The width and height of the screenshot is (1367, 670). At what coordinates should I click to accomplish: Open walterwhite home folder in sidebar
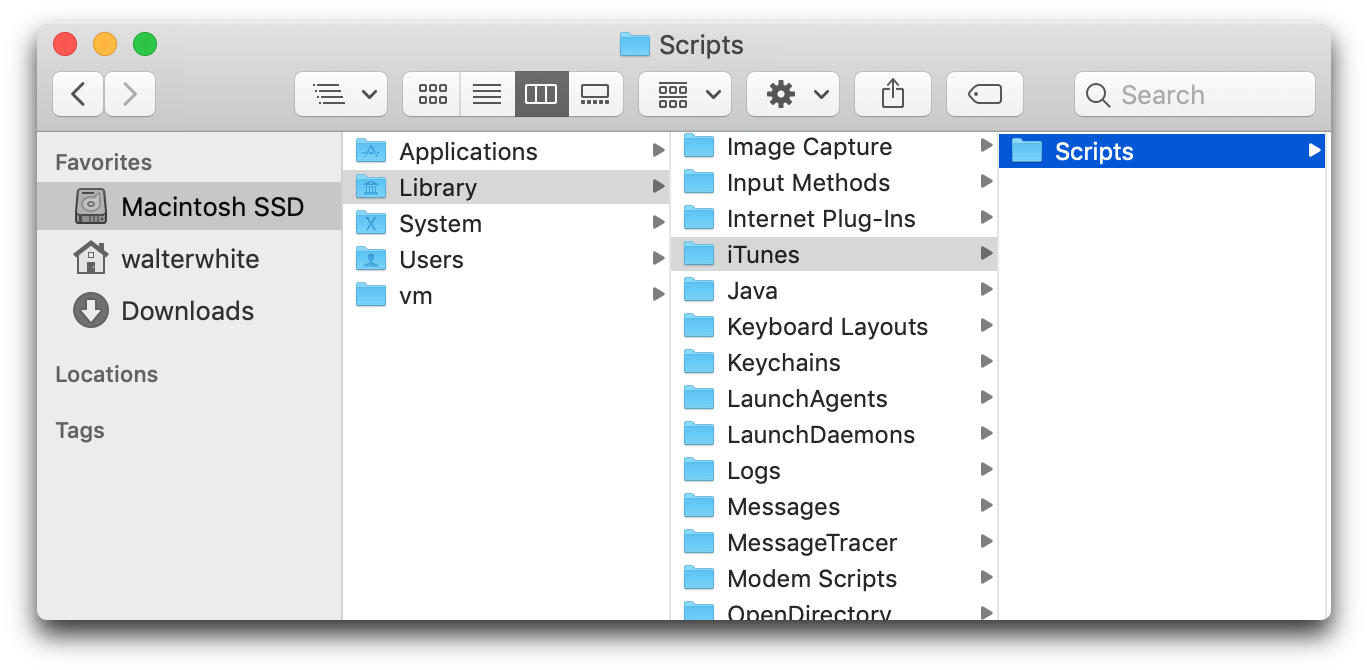(x=190, y=259)
